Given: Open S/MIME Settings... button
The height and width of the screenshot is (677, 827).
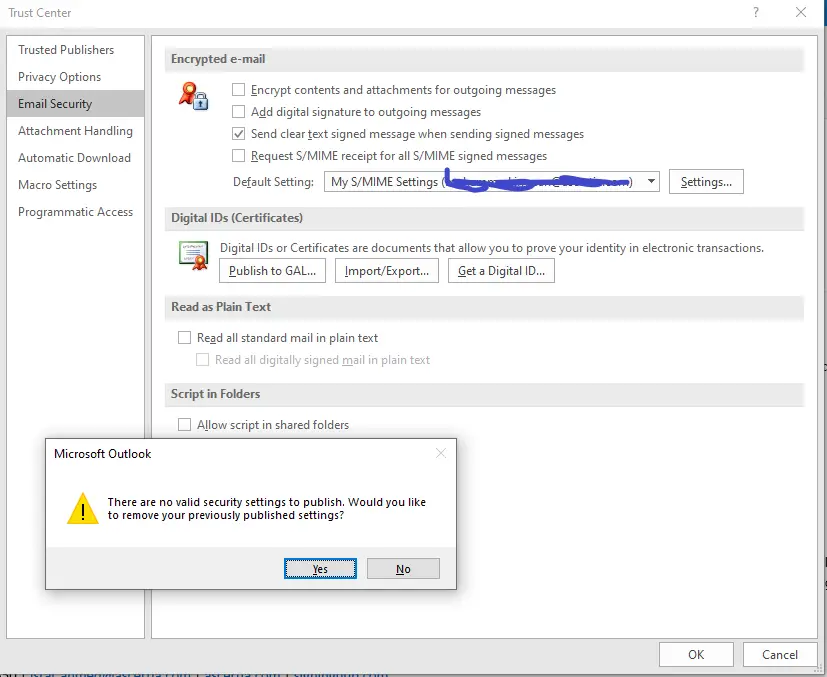Looking at the screenshot, I should coord(706,181).
